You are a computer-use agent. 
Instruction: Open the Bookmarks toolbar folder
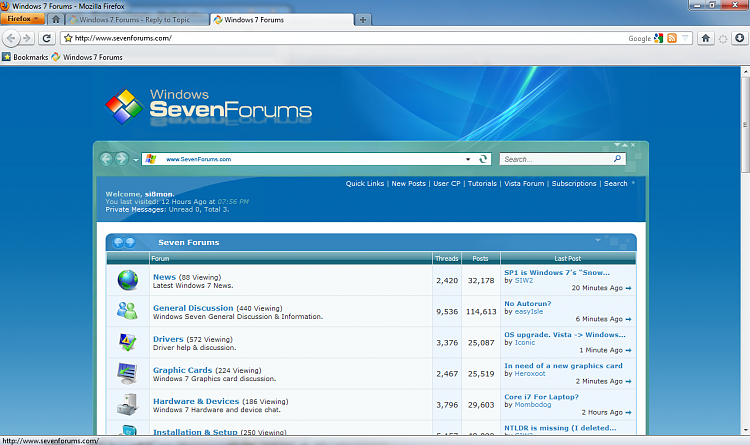25,57
